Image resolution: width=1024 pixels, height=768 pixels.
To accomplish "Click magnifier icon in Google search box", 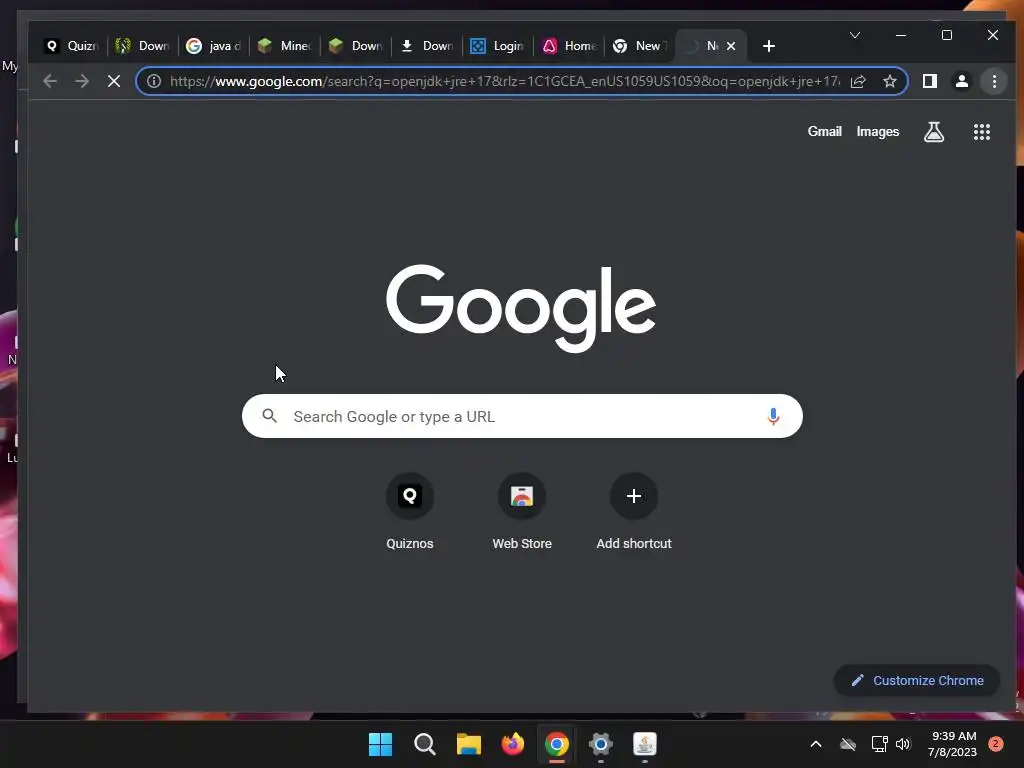I will [x=269, y=415].
